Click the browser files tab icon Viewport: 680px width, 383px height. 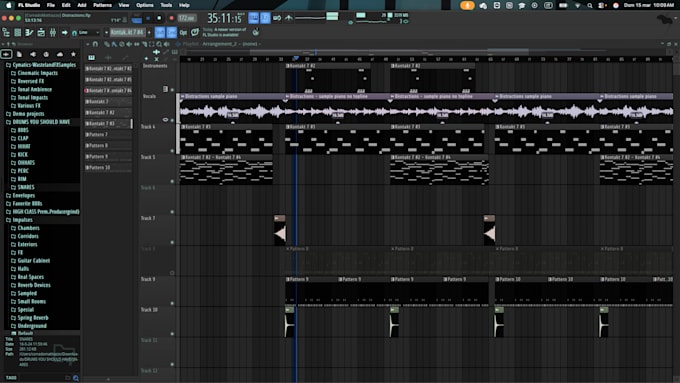19,54
